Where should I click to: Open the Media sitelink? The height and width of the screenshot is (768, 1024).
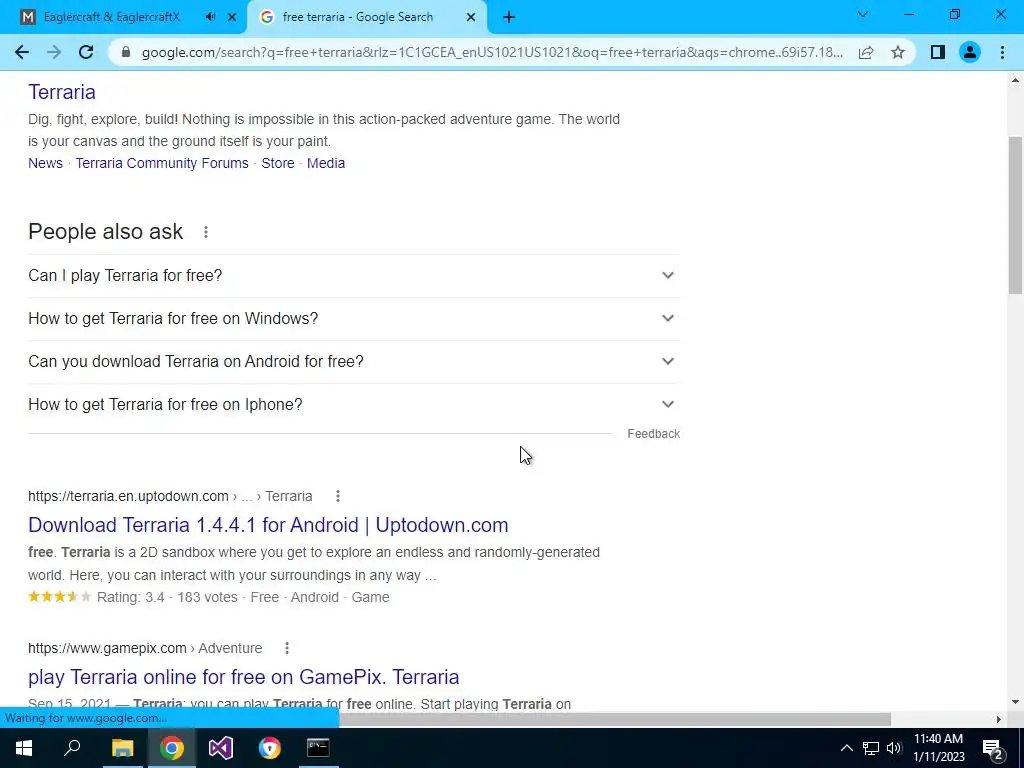326,163
